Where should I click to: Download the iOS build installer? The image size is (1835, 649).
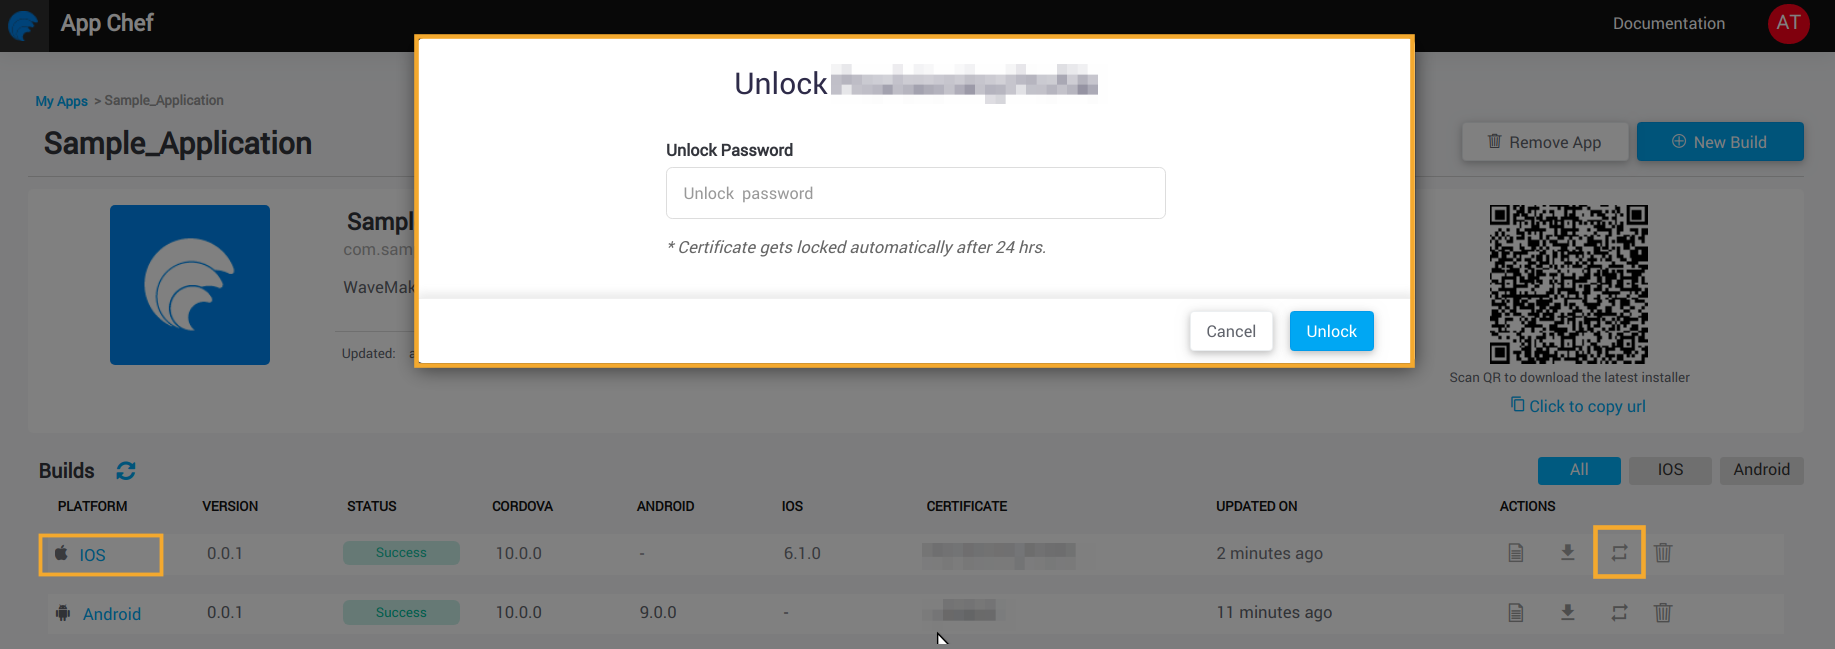(x=1567, y=552)
